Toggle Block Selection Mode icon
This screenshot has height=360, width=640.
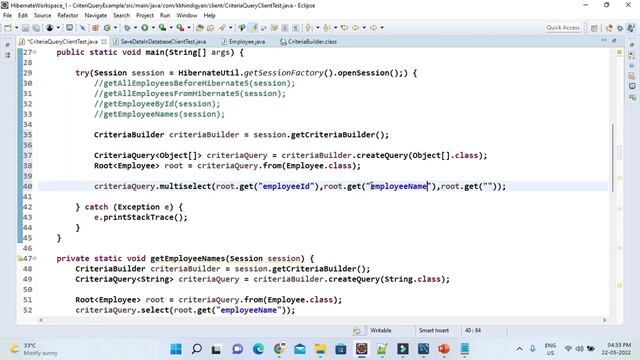pos(284,28)
